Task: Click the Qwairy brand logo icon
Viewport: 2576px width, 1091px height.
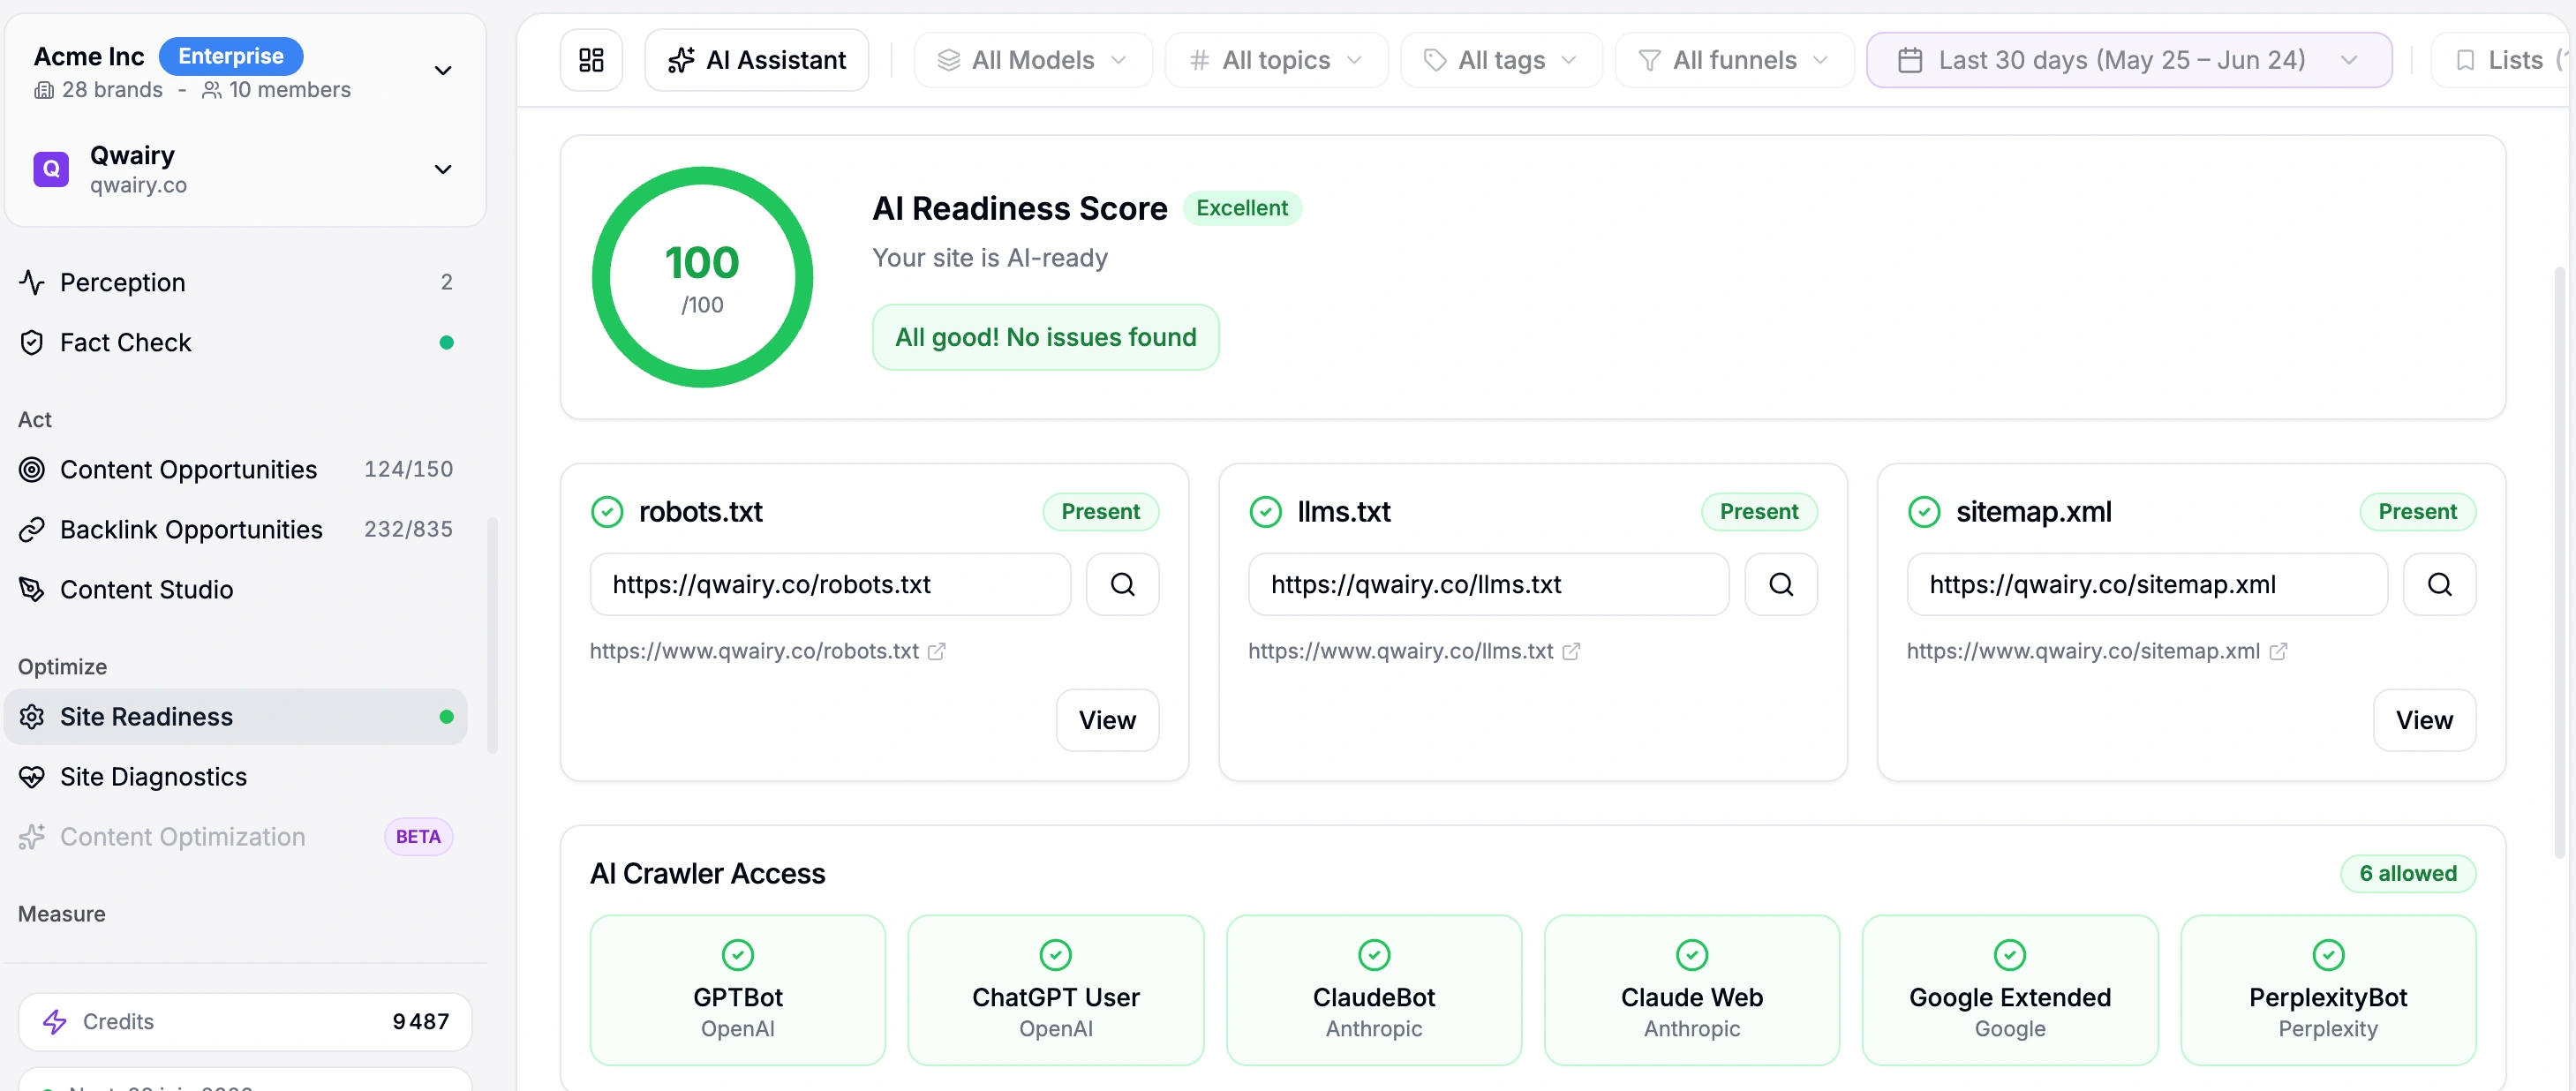Action: pos(51,169)
